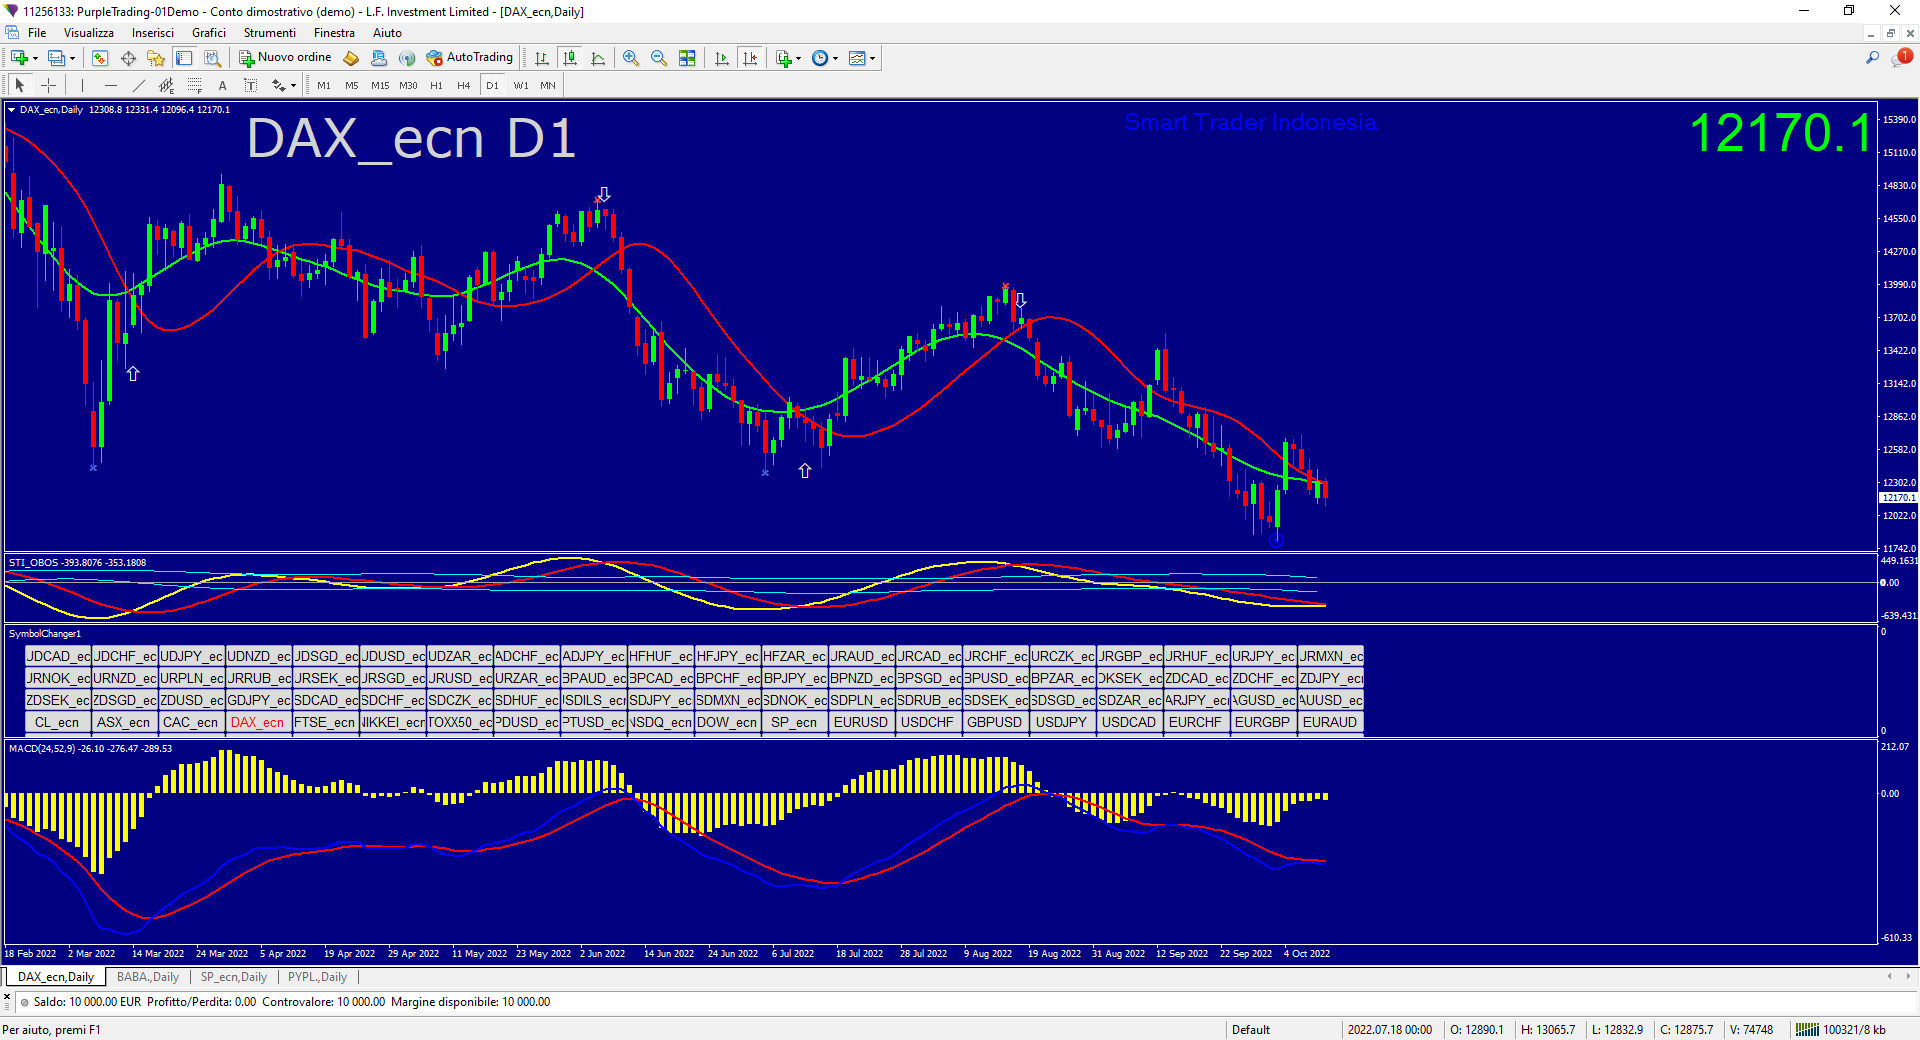Image resolution: width=1920 pixels, height=1040 pixels.
Task: Open the MetaEditor yellow book icon
Action: pyautogui.click(x=351, y=58)
